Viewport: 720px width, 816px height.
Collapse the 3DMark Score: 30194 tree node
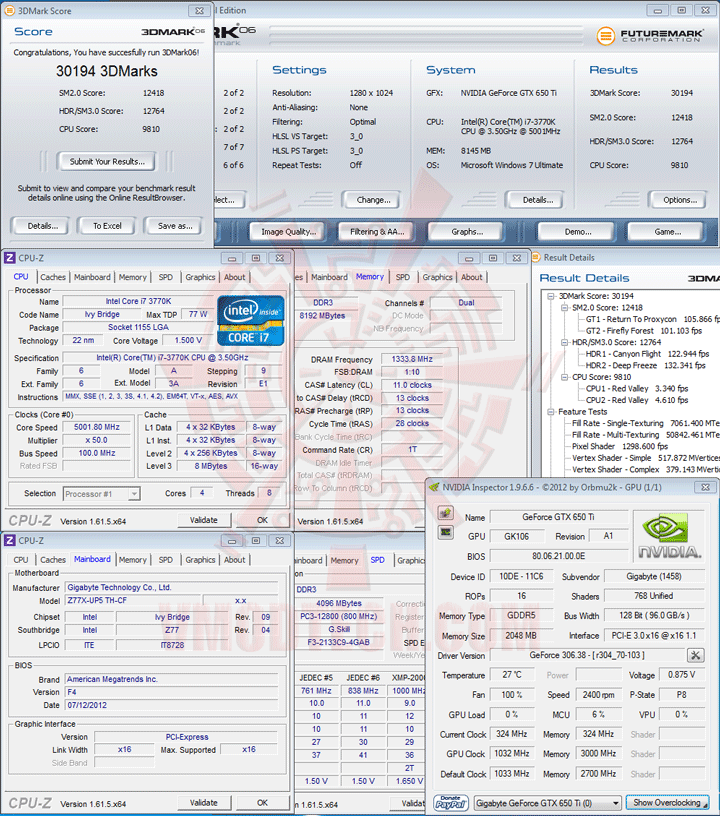[x=551, y=296]
